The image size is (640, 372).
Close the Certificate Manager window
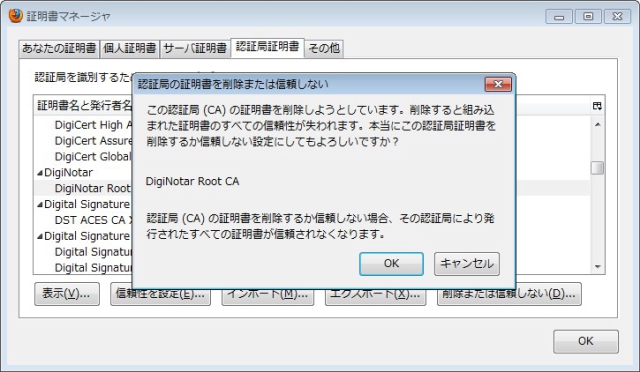click(618, 16)
